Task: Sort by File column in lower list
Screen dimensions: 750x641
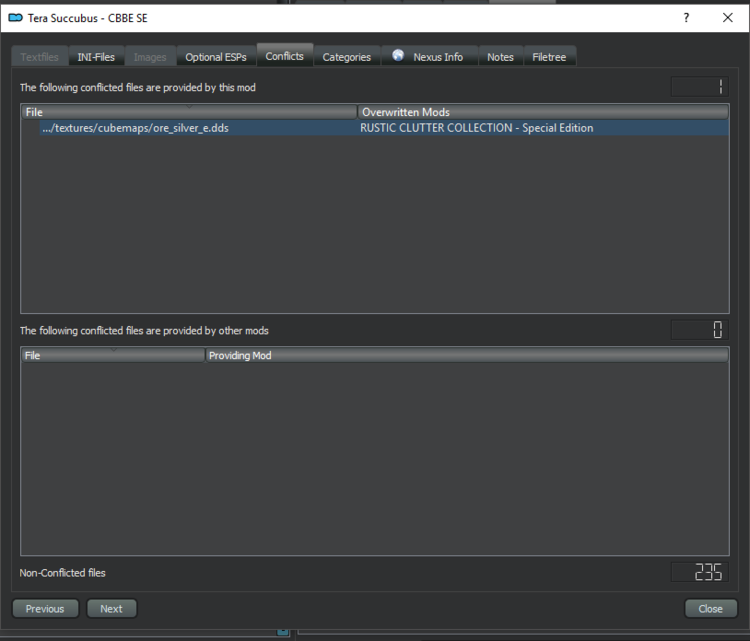Action: tap(113, 355)
